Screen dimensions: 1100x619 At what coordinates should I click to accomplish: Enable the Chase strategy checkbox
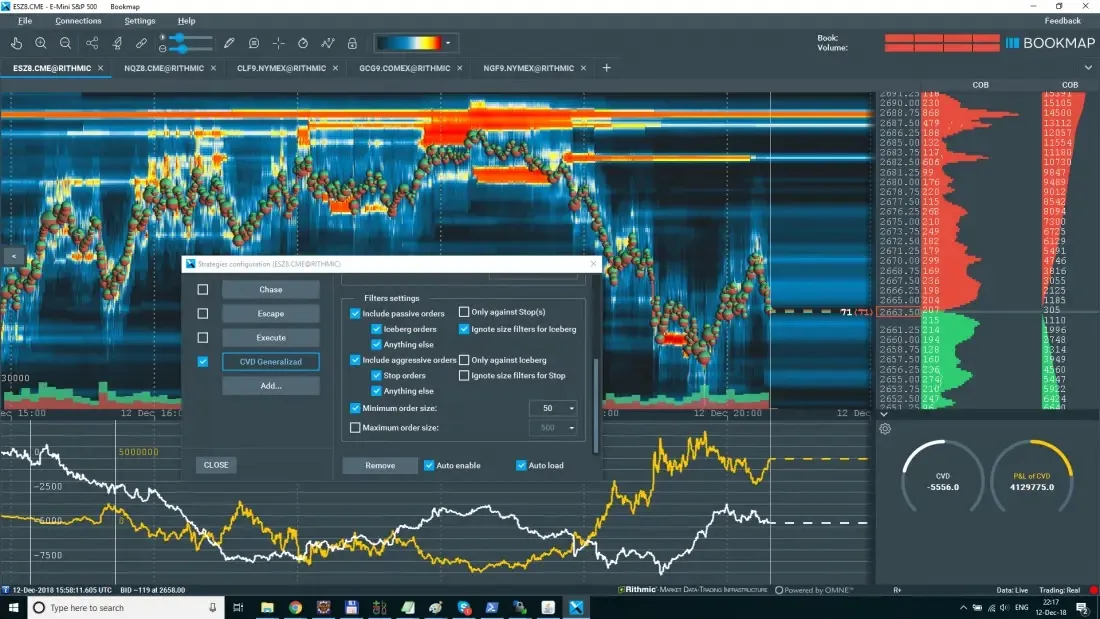[203, 290]
